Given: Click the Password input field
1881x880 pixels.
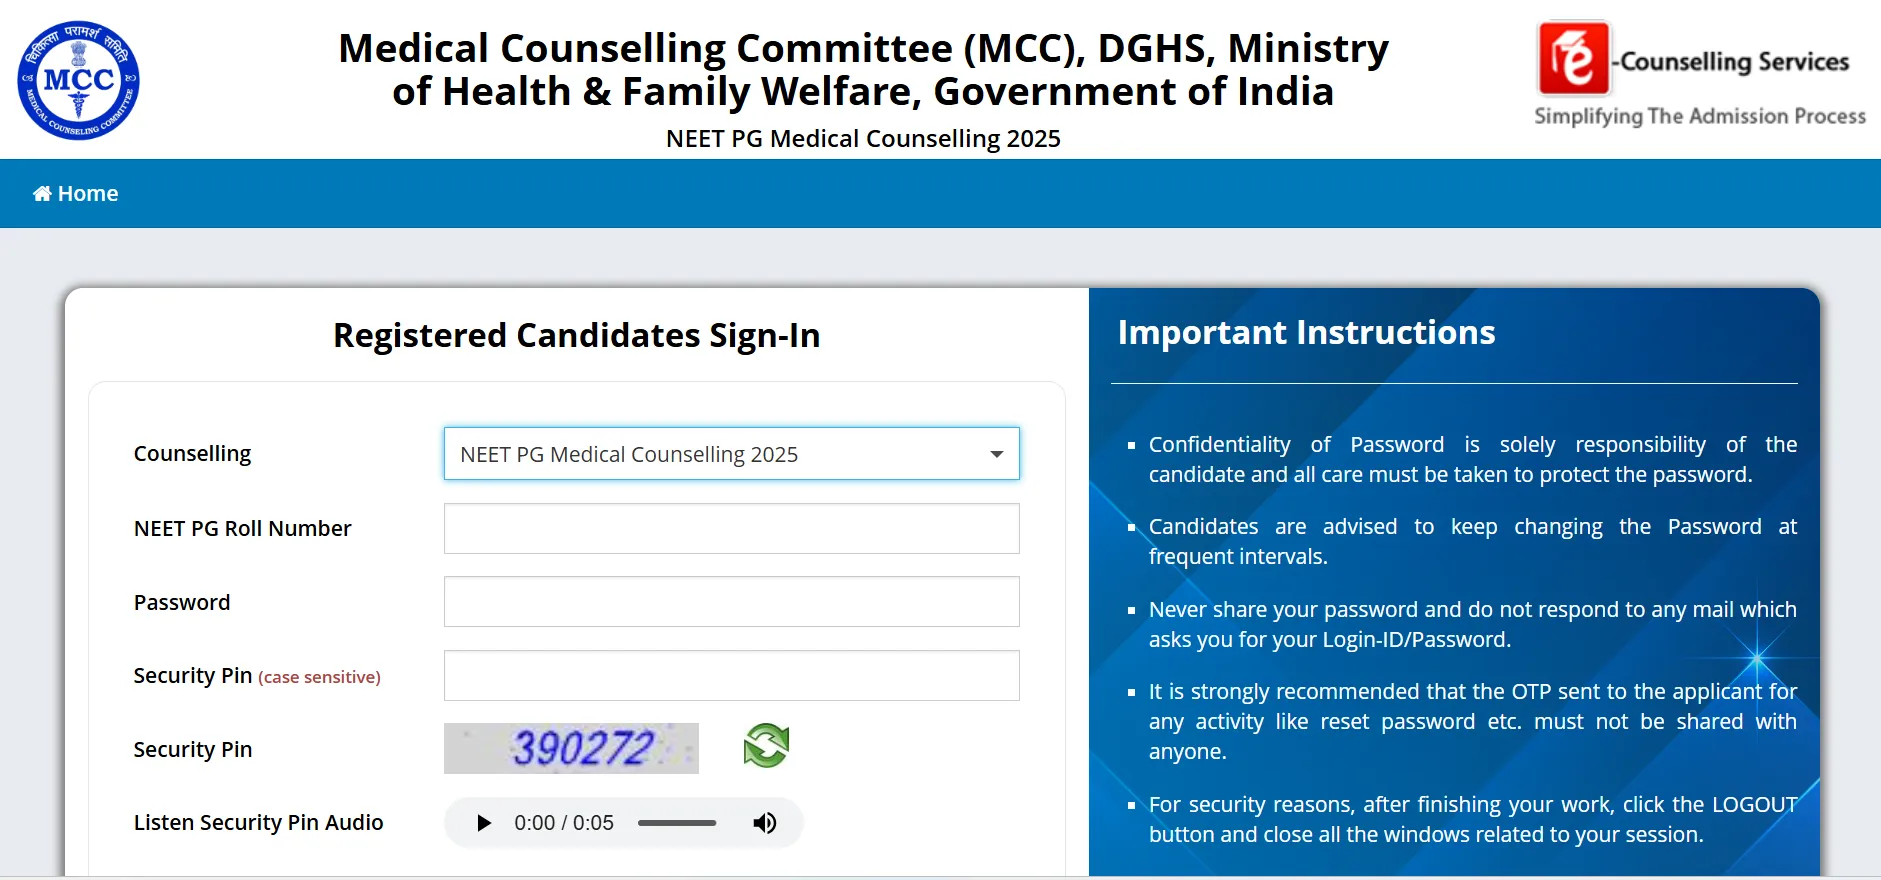Looking at the screenshot, I should coord(731,602).
